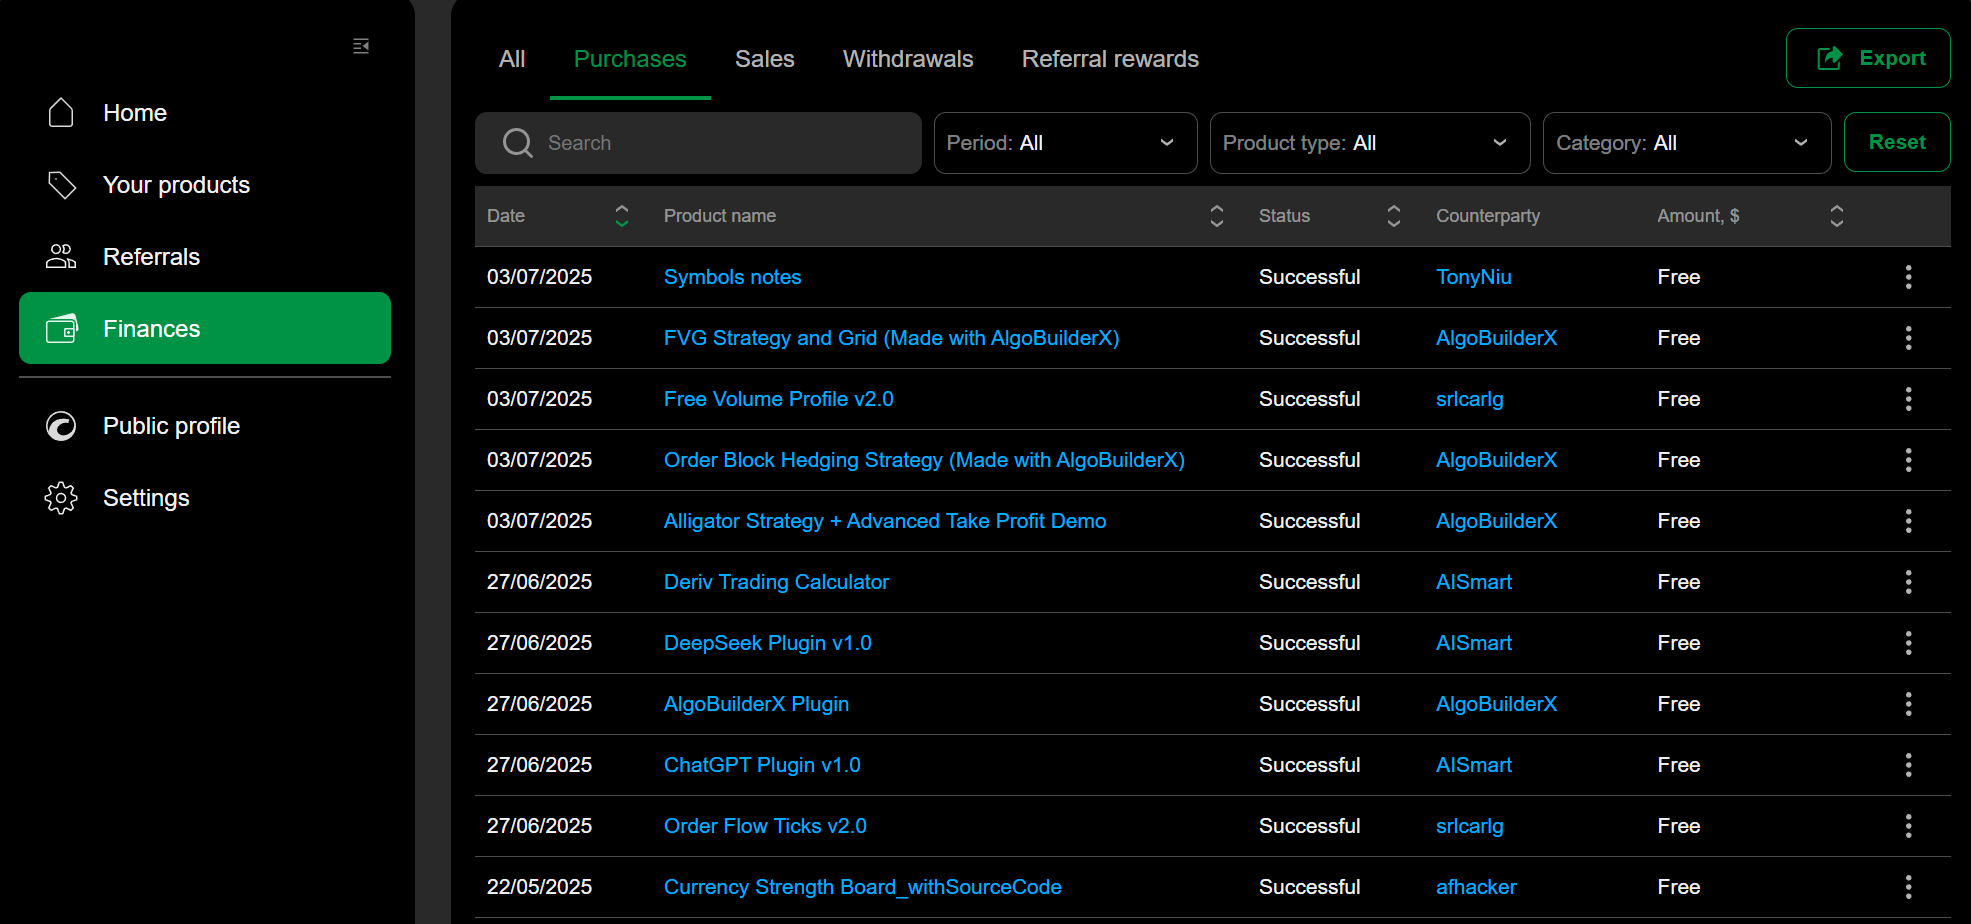Reset all filters with Reset button
Image resolution: width=1971 pixels, height=924 pixels.
(x=1896, y=142)
